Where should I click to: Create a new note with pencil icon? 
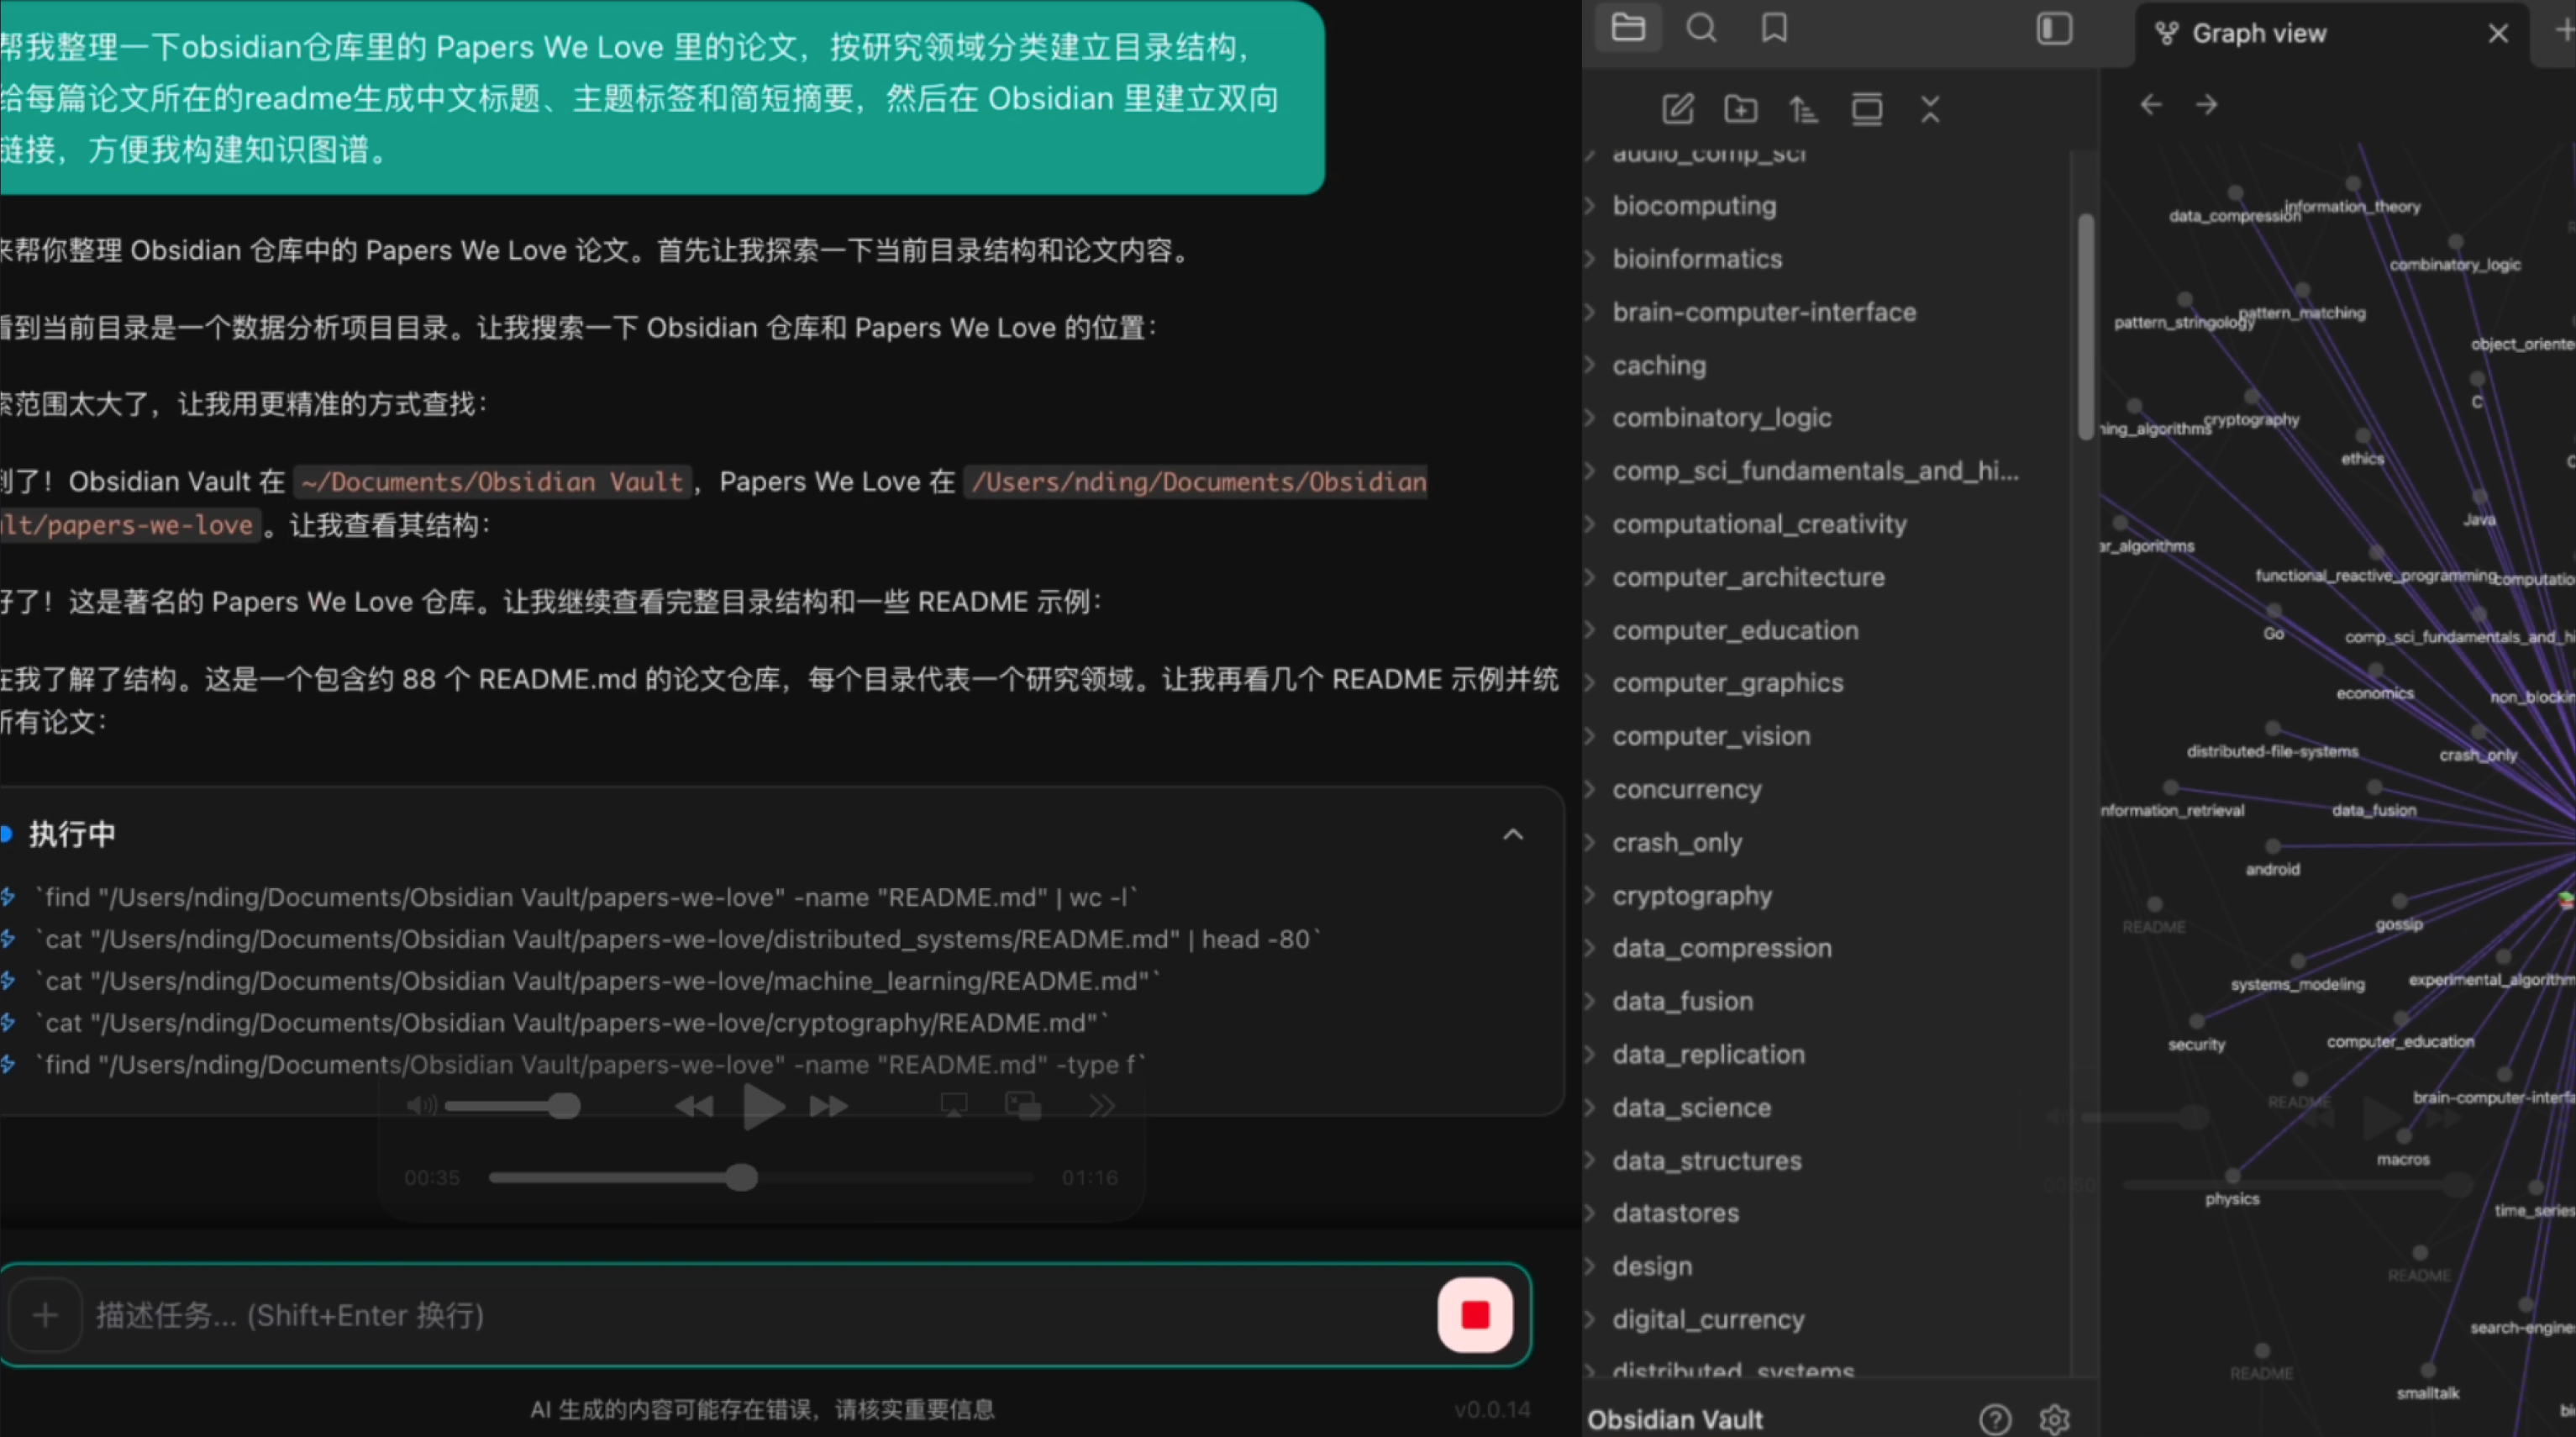(1678, 109)
